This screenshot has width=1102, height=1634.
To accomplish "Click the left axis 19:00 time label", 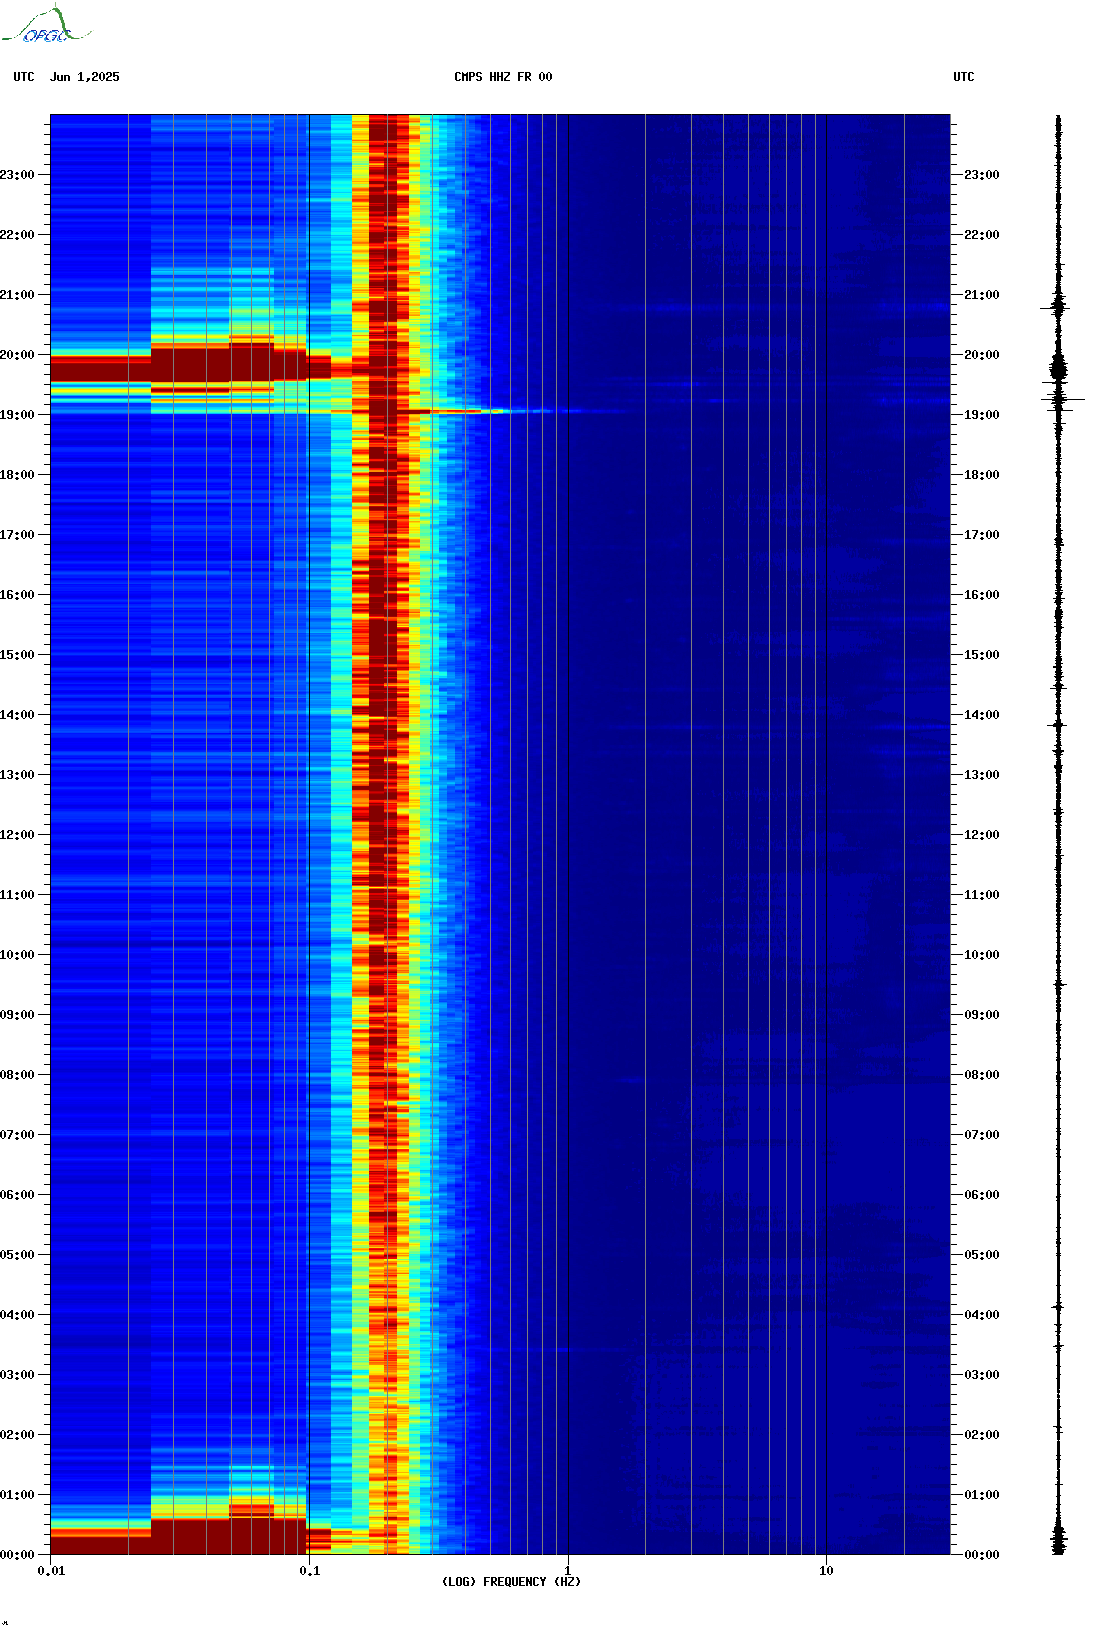I will 17,415.
